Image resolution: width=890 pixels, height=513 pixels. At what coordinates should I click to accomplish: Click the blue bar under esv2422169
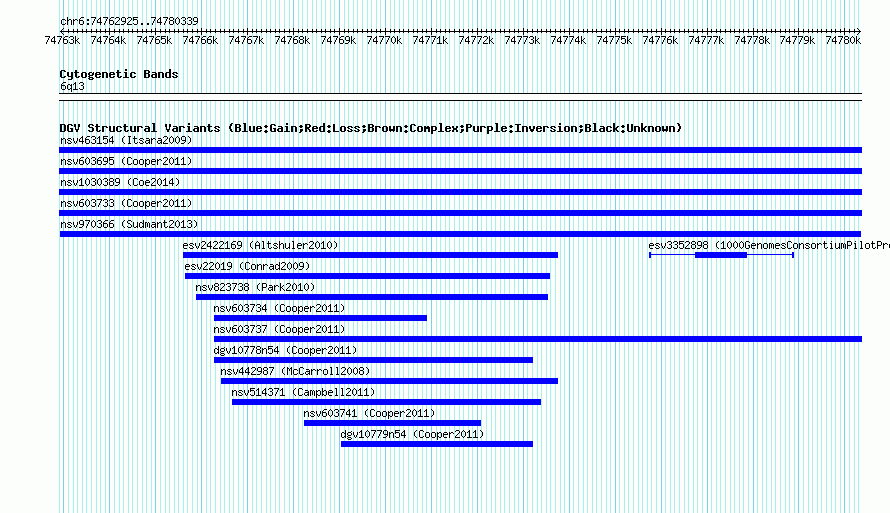371,255
